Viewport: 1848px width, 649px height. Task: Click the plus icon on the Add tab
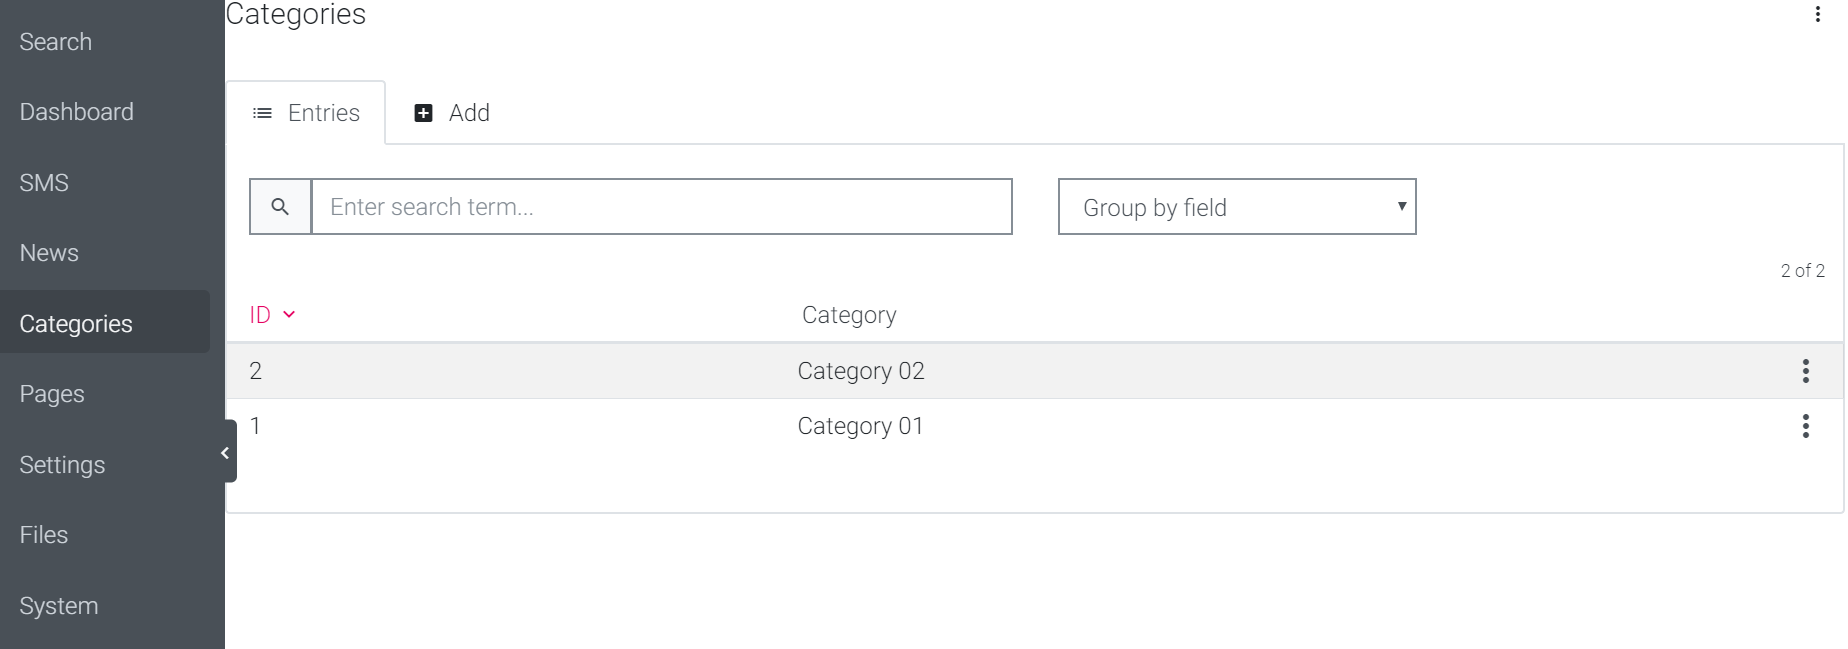pyautogui.click(x=421, y=113)
